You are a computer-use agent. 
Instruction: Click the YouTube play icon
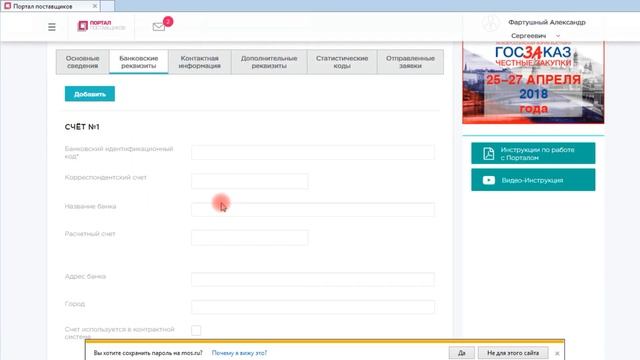tap(489, 180)
